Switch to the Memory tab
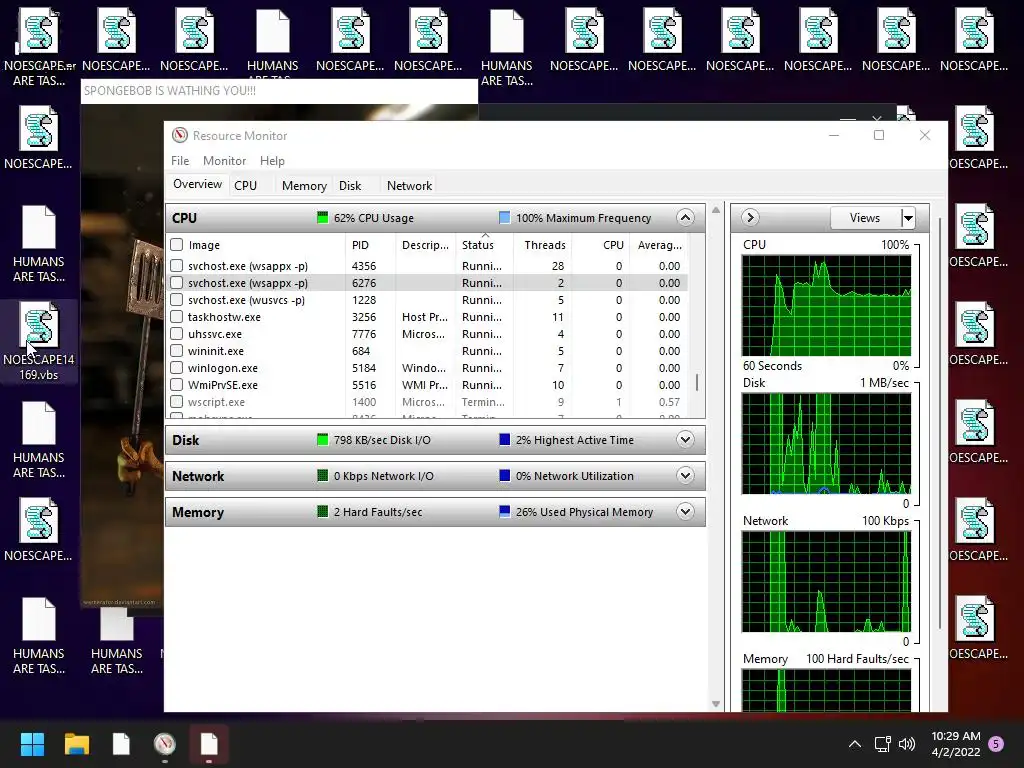Viewport: 1024px width, 768px height. pyautogui.click(x=304, y=185)
